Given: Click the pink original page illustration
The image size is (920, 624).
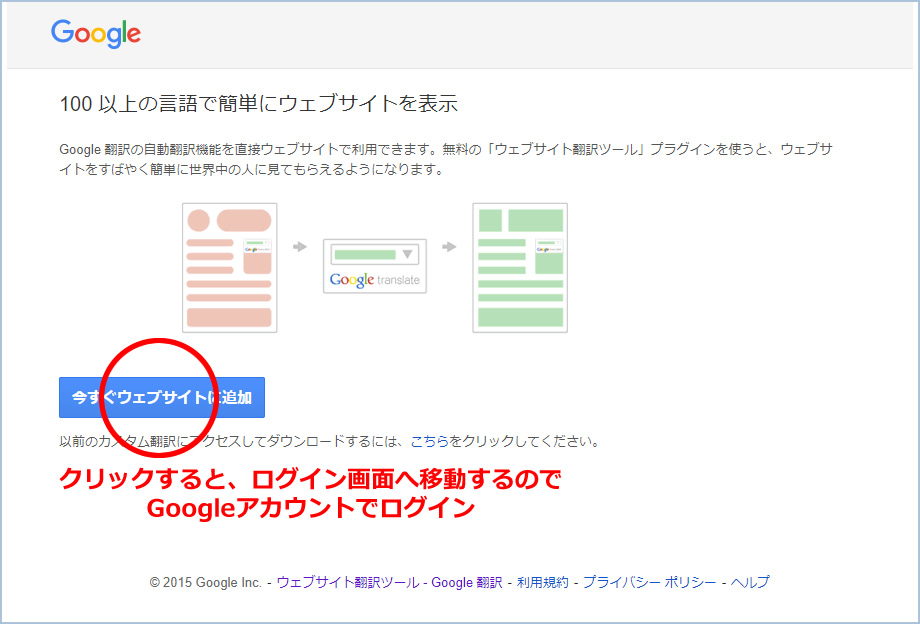Looking at the screenshot, I should point(229,268).
